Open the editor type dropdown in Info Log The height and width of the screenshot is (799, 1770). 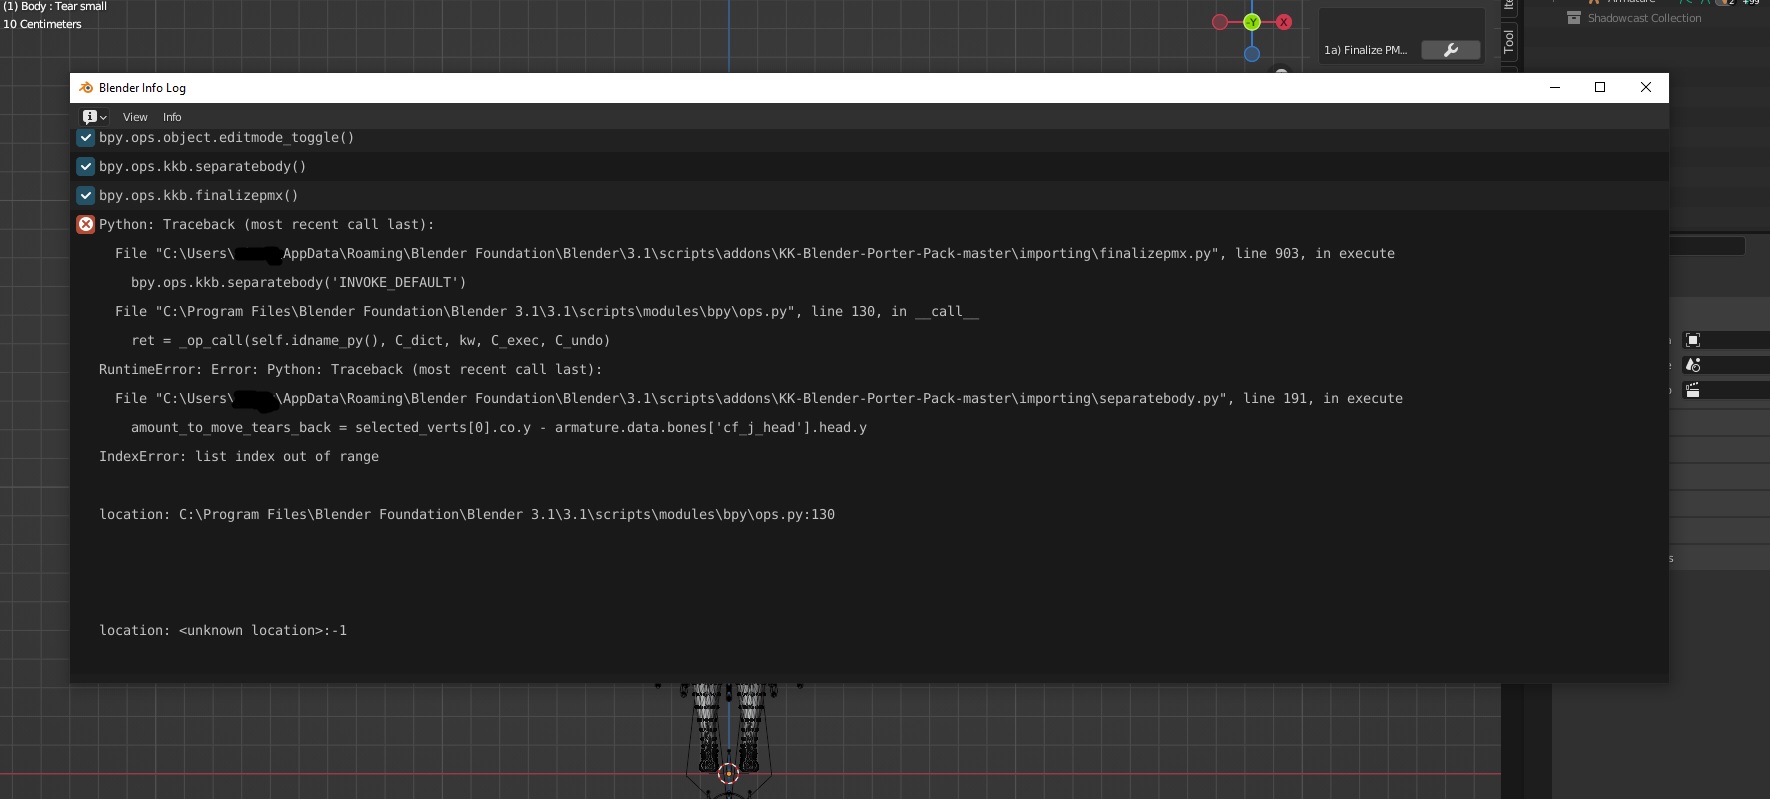click(94, 117)
